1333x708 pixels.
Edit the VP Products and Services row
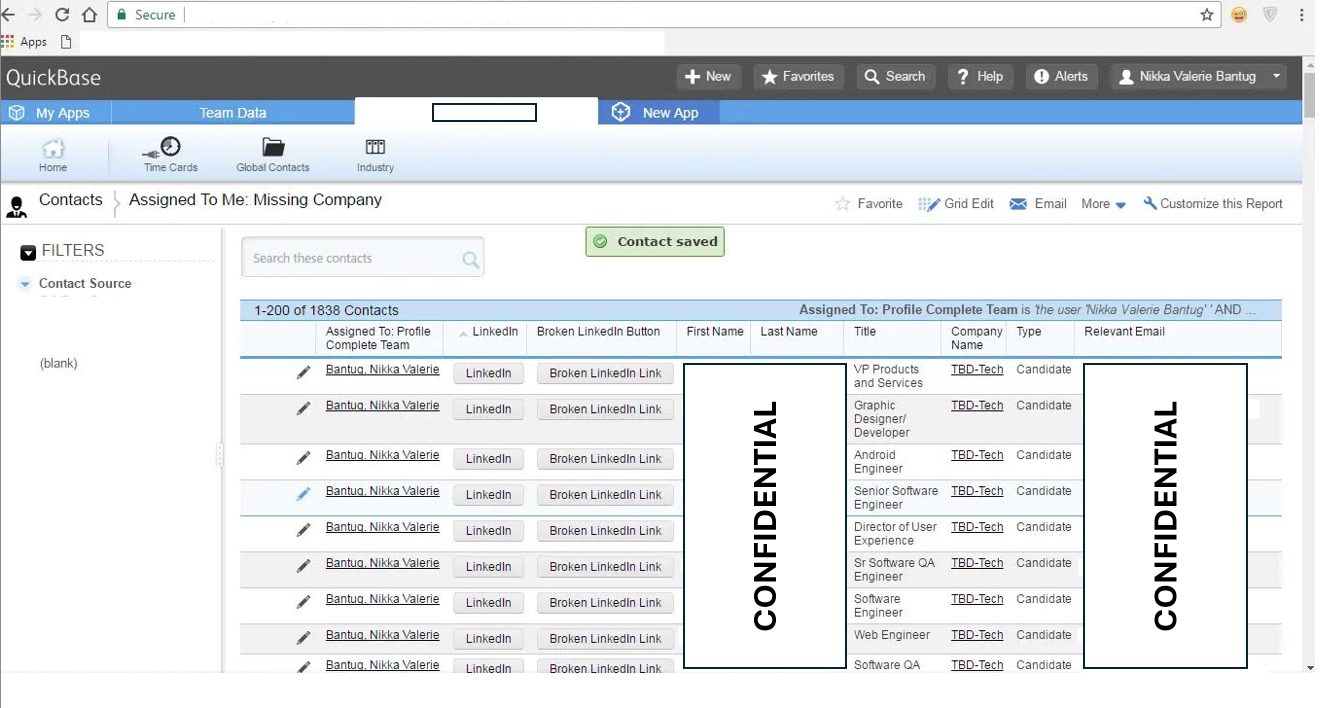point(303,373)
